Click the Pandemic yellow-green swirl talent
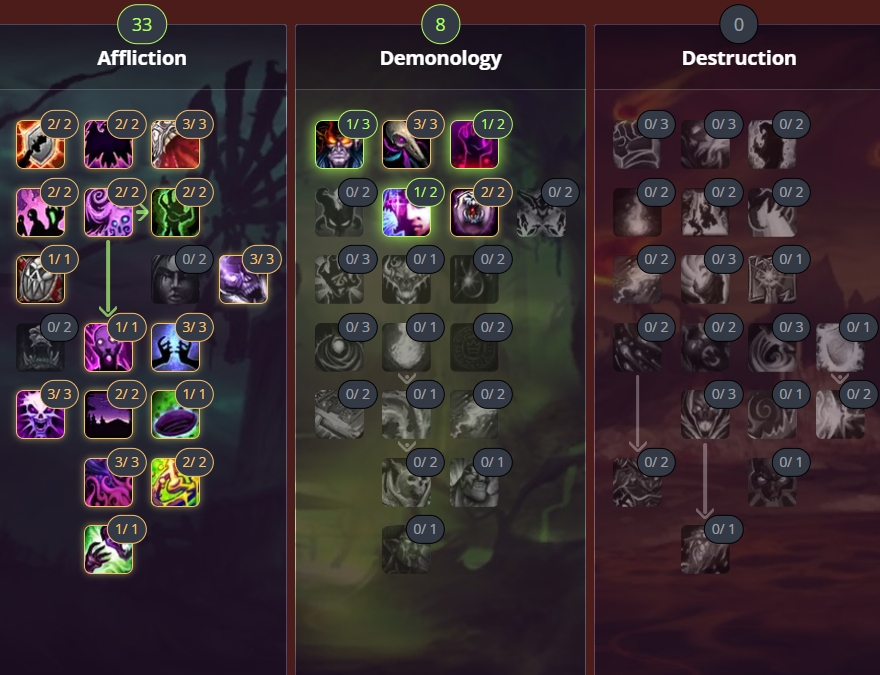Viewport: 880px width, 675px height. (x=176, y=483)
